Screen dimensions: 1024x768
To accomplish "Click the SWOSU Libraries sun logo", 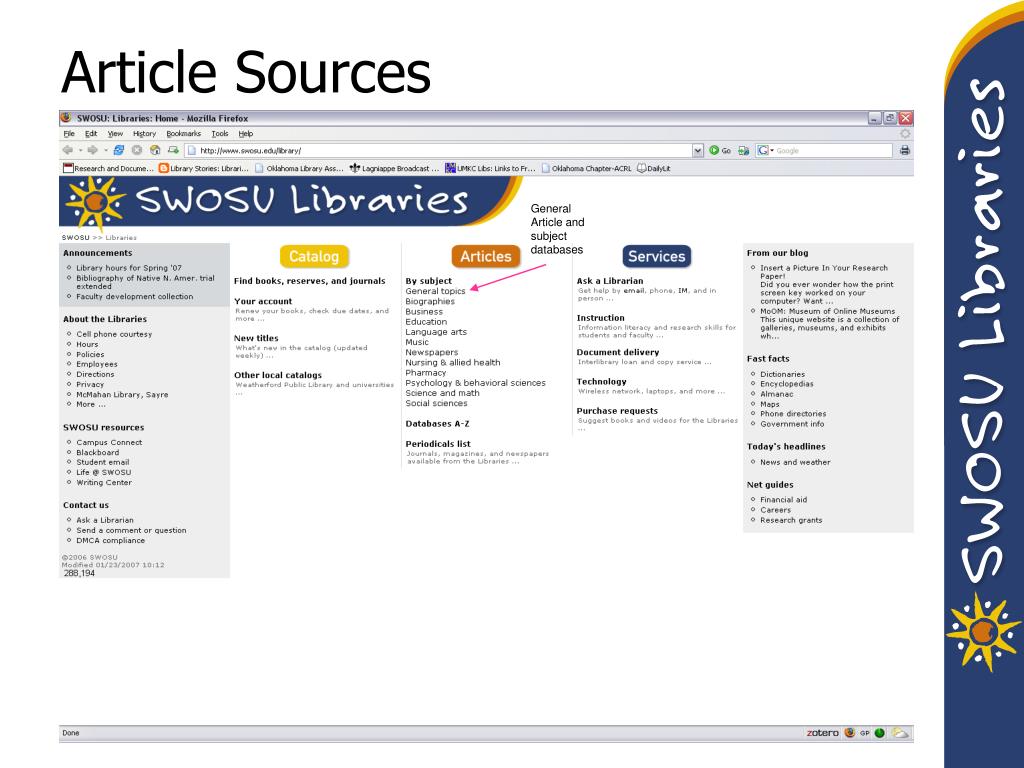I will (x=95, y=202).
